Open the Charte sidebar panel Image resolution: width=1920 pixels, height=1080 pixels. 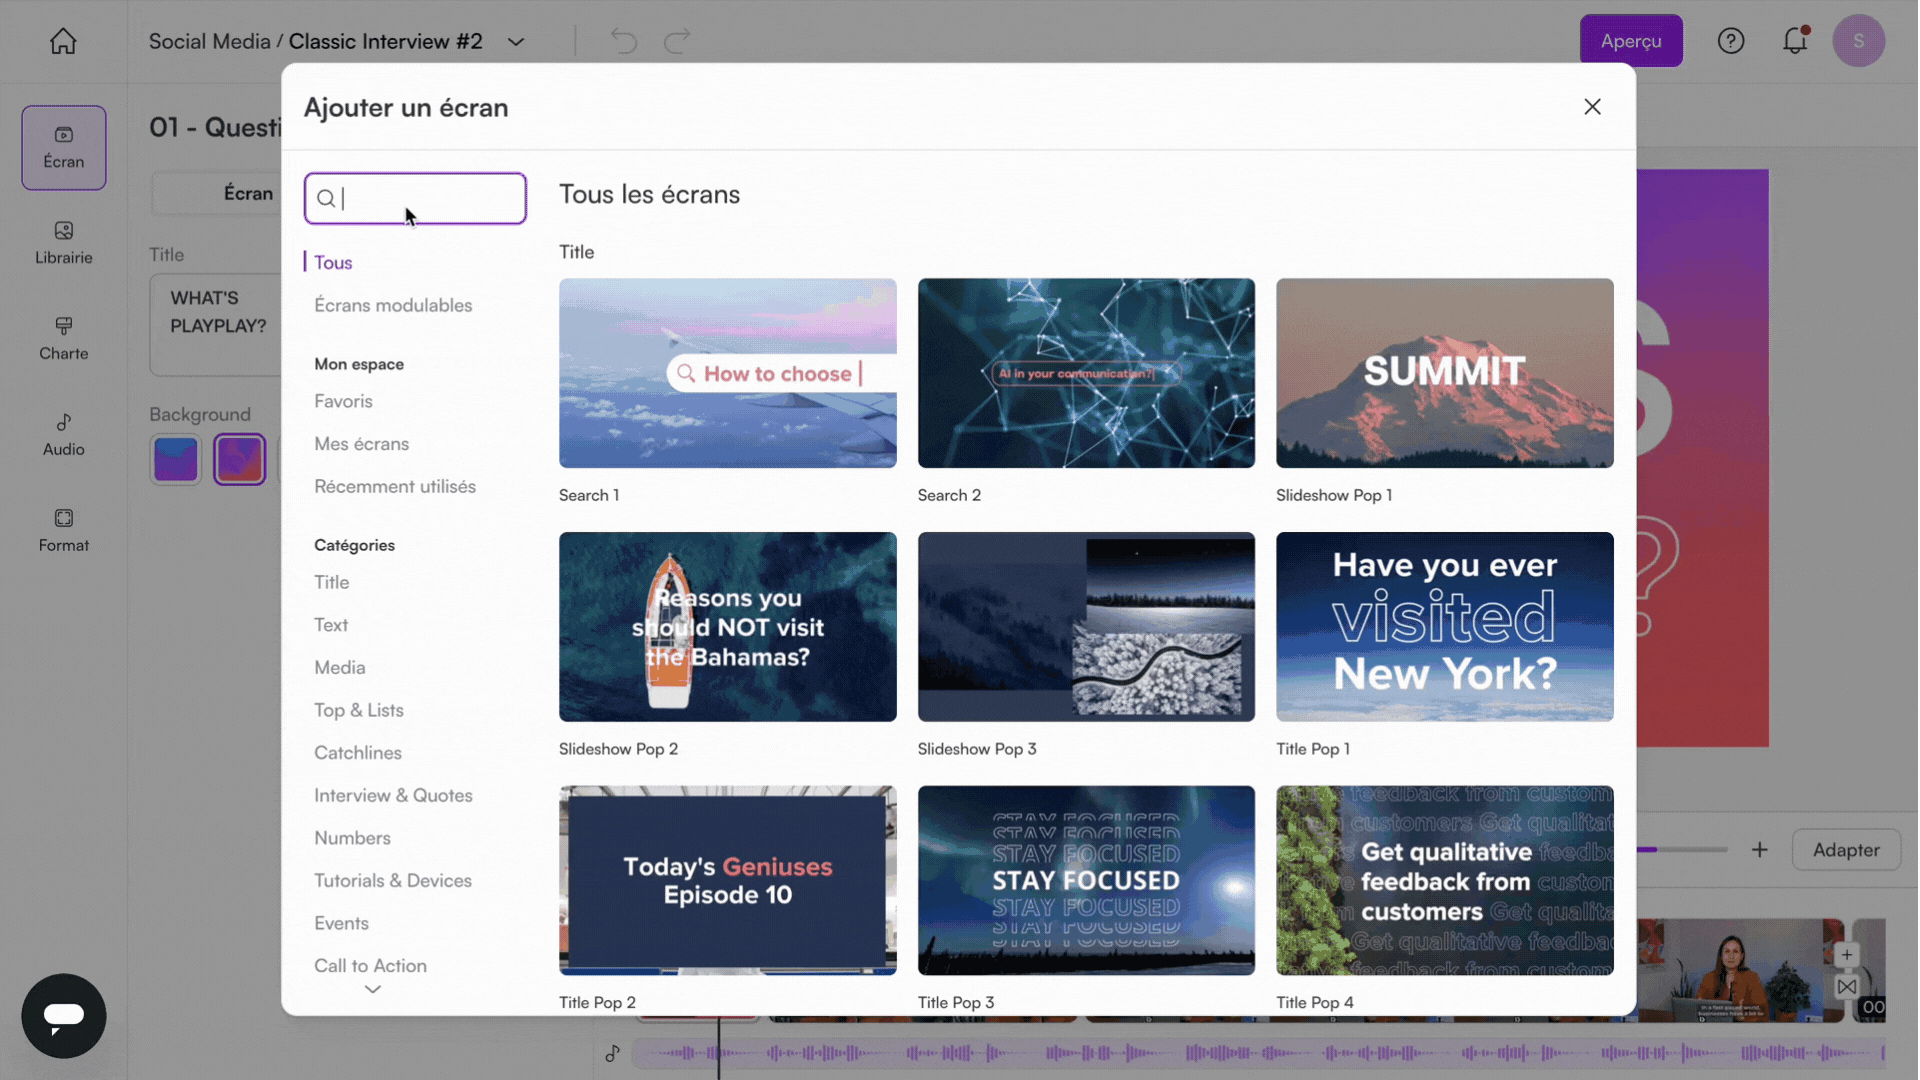point(63,338)
